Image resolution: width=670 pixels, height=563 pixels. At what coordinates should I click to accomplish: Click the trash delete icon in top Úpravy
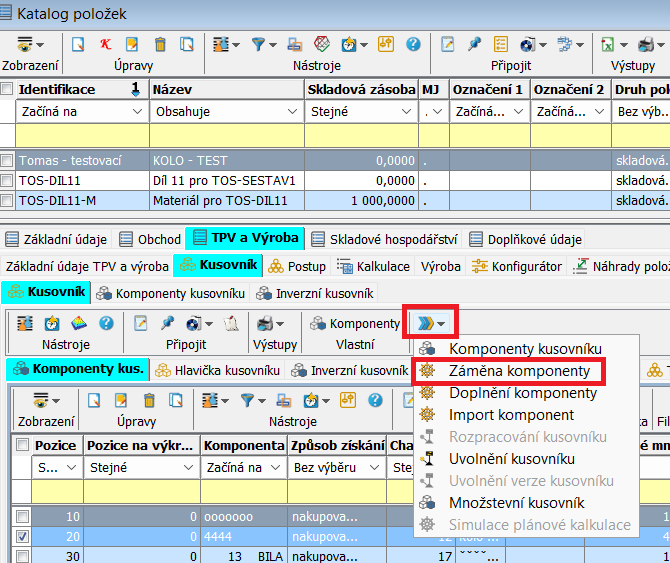(x=160, y=44)
